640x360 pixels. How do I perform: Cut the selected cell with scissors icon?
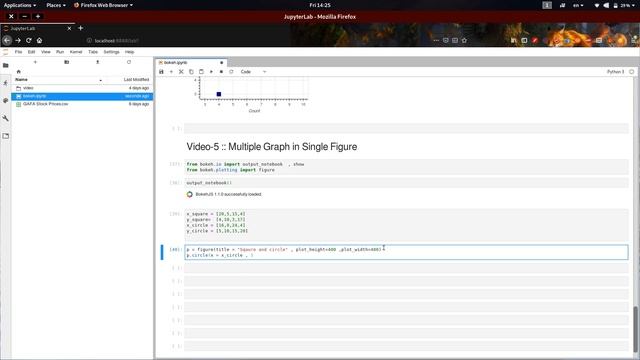click(x=181, y=72)
